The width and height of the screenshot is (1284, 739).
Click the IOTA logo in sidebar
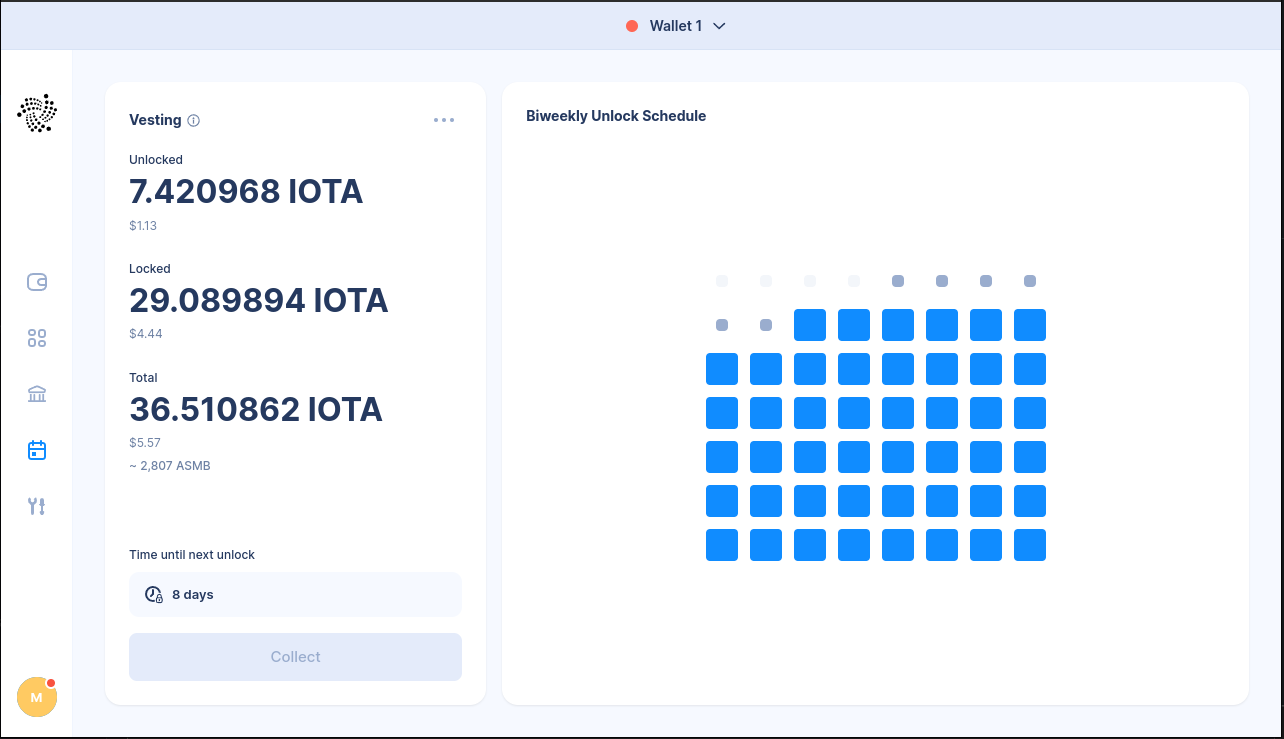click(x=37, y=113)
